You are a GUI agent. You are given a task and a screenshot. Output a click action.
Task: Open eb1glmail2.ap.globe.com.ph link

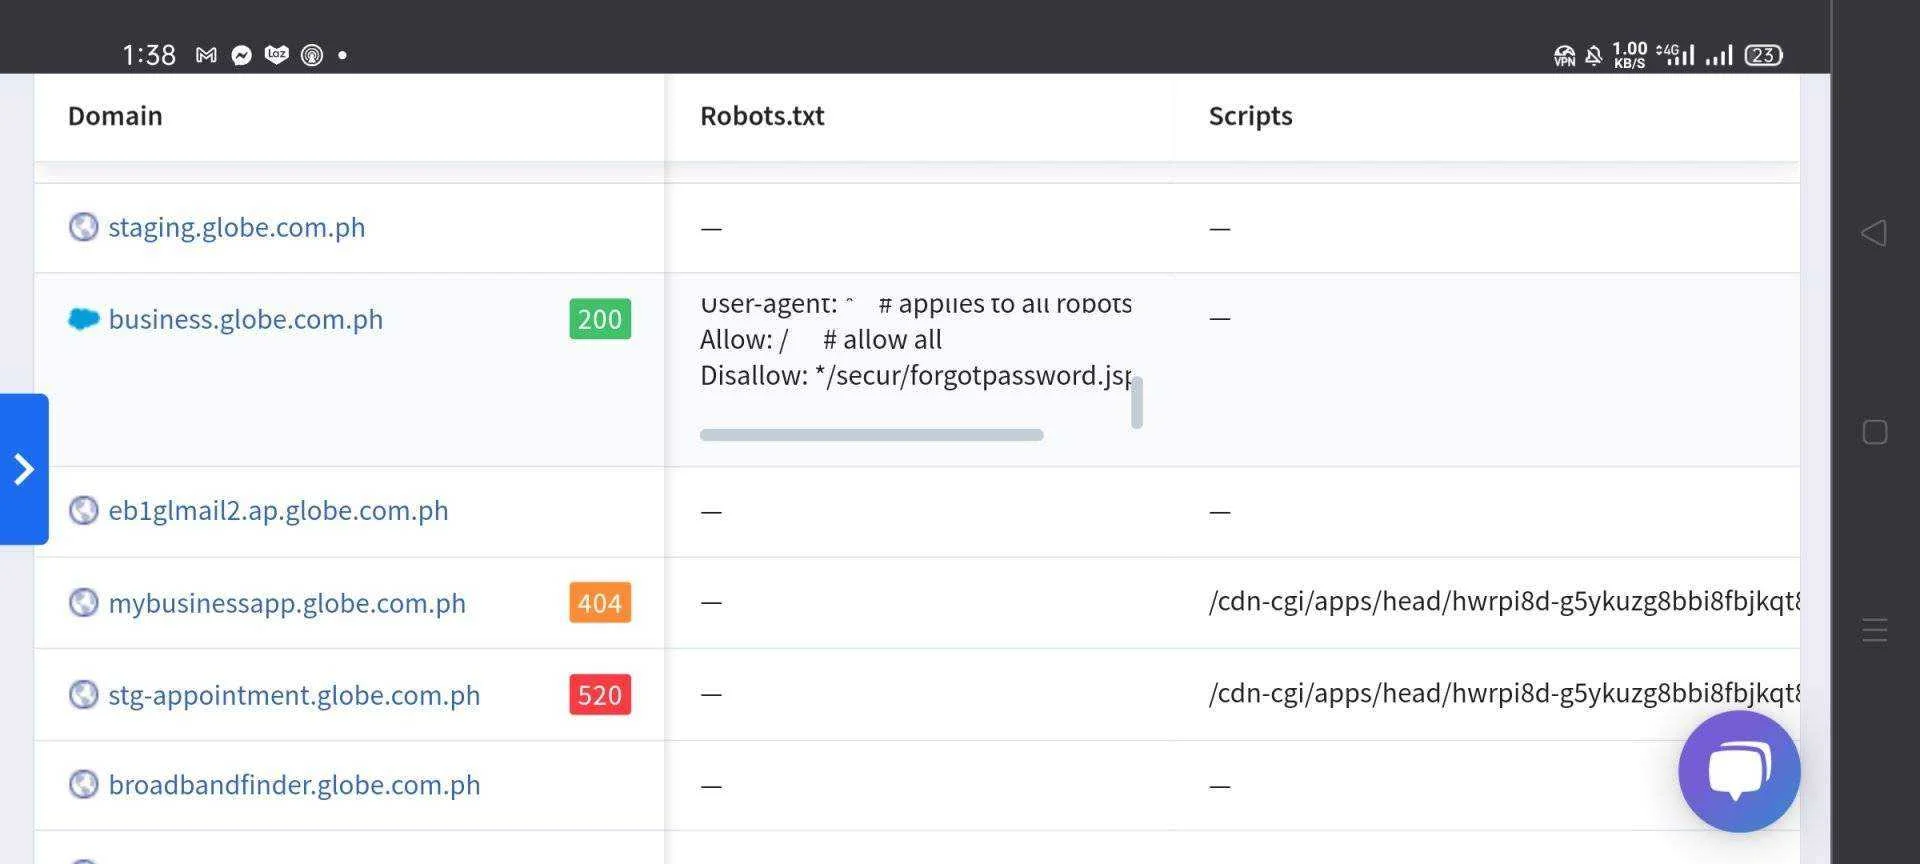pyautogui.click(x=278, y=510)
